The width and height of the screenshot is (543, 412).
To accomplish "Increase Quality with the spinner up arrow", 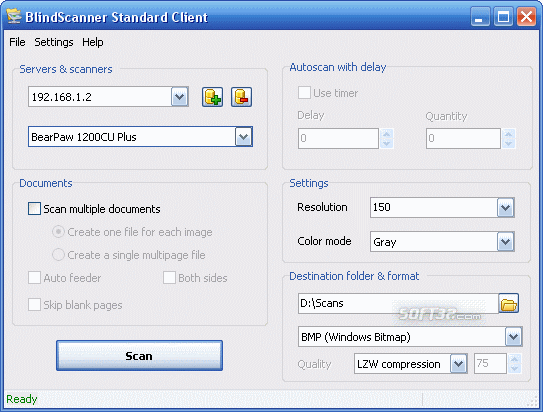I will [x=515, y=359].
